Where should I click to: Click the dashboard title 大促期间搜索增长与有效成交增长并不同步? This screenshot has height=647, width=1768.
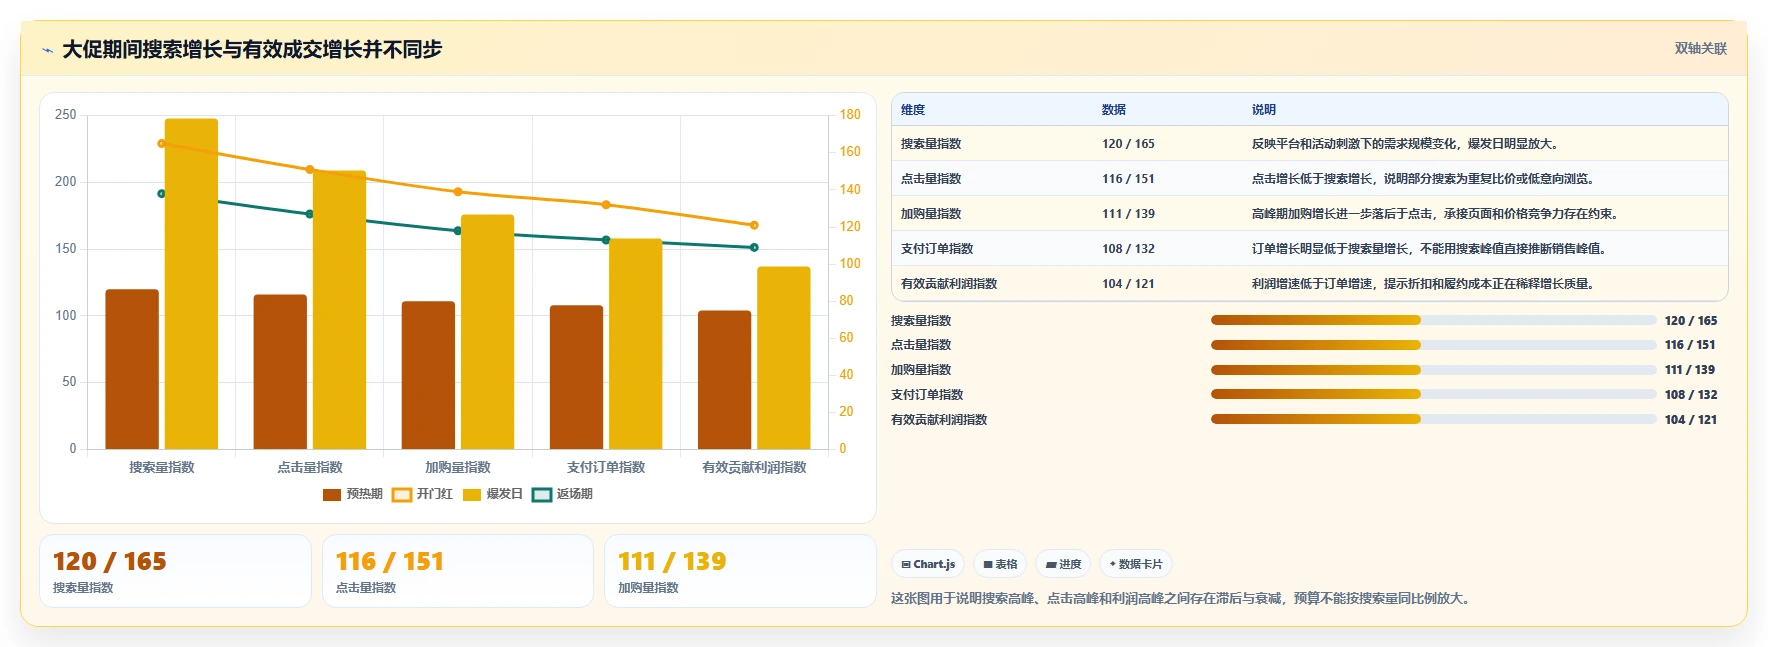tap(252, 49)
